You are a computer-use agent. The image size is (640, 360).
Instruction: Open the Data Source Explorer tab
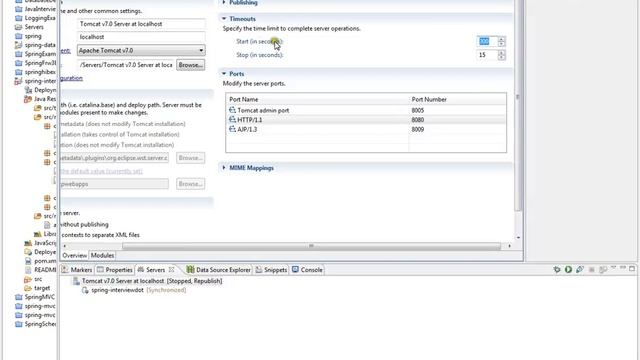[x=219, y=270]
